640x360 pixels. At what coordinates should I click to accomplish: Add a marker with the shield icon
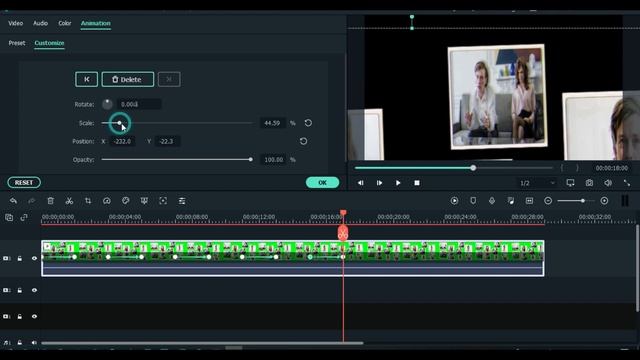coord(473,201)
